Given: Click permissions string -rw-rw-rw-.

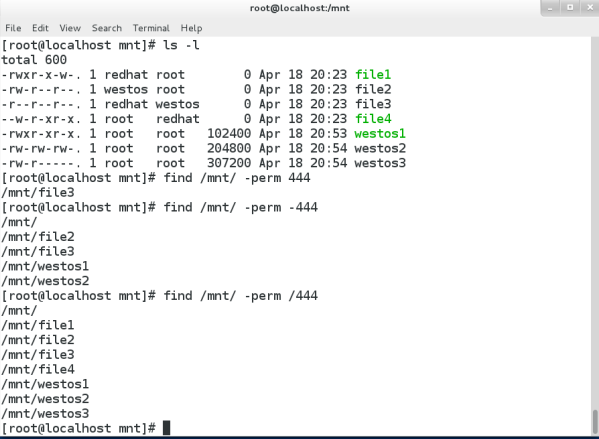Looking at the screenshot, I should coord(41,148).
